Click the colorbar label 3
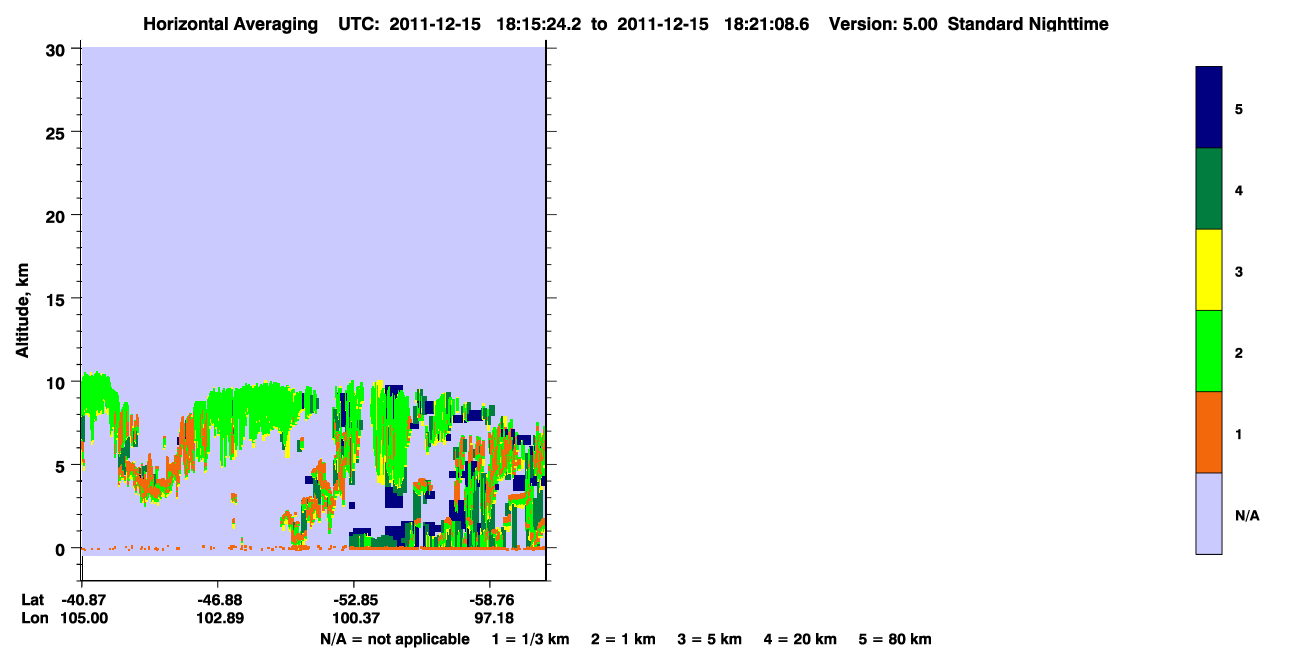1300x667 pixels. (1239, 271)
